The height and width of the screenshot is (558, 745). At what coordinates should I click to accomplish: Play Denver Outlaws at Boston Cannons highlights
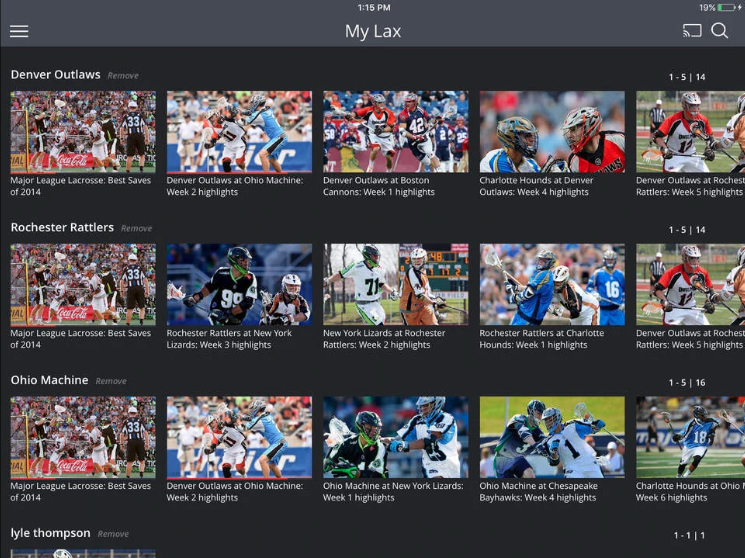pos(395,132)
